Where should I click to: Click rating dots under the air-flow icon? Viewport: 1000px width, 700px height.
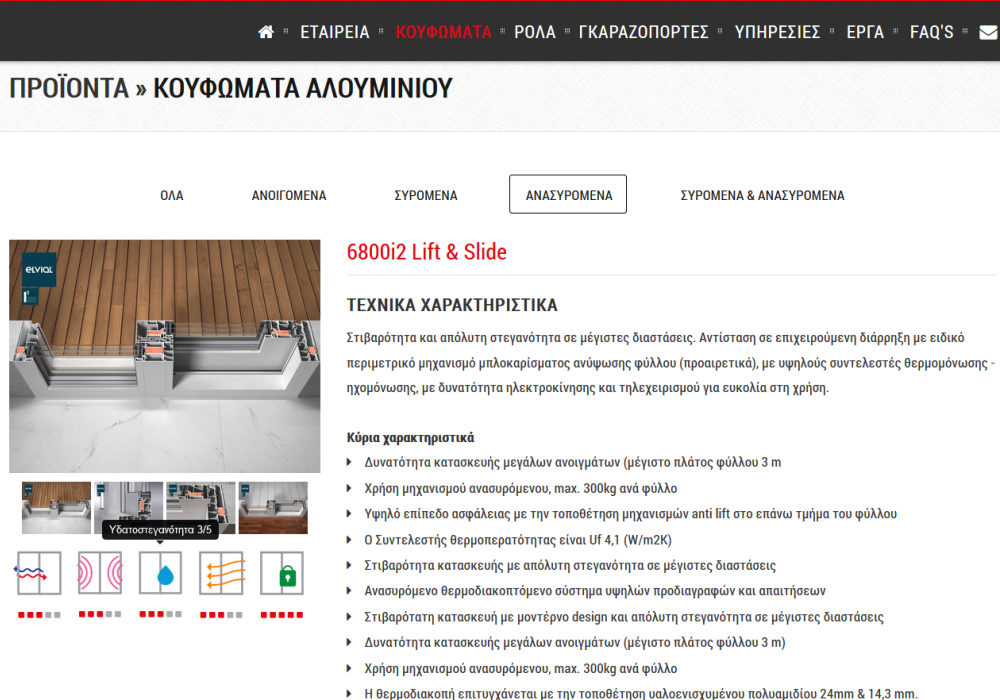click(x=221, y=615)
